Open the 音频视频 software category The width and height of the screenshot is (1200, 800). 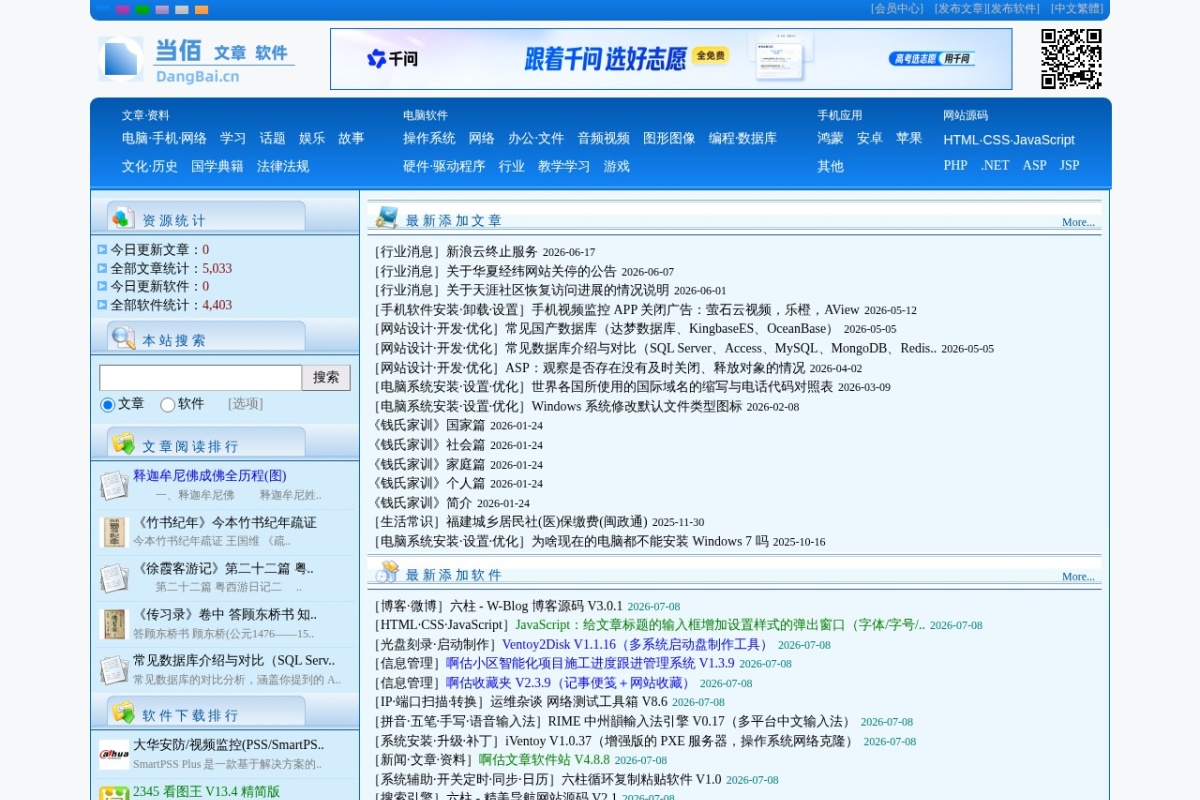coord(603,138)
